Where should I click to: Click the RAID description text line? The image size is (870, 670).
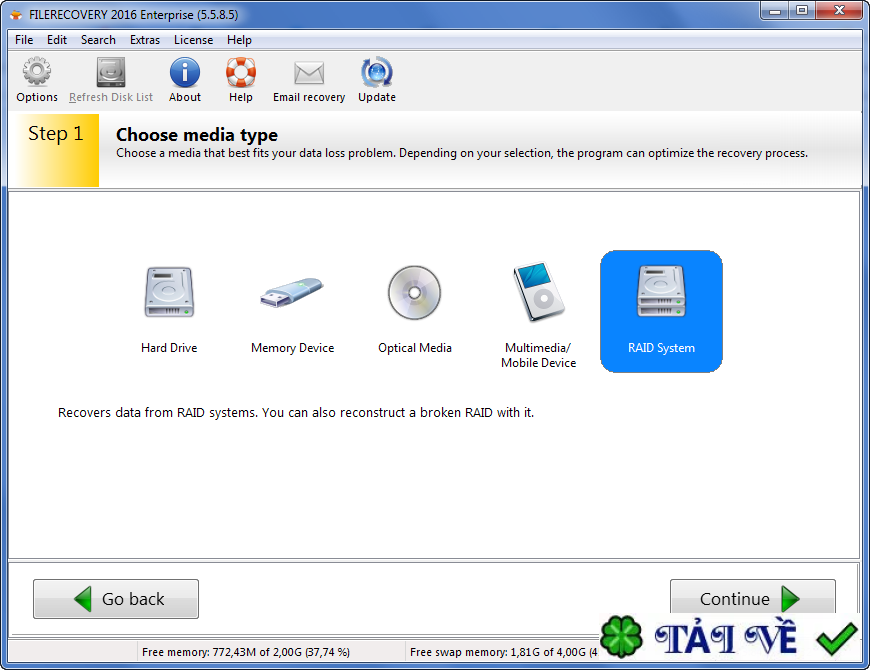296,413
